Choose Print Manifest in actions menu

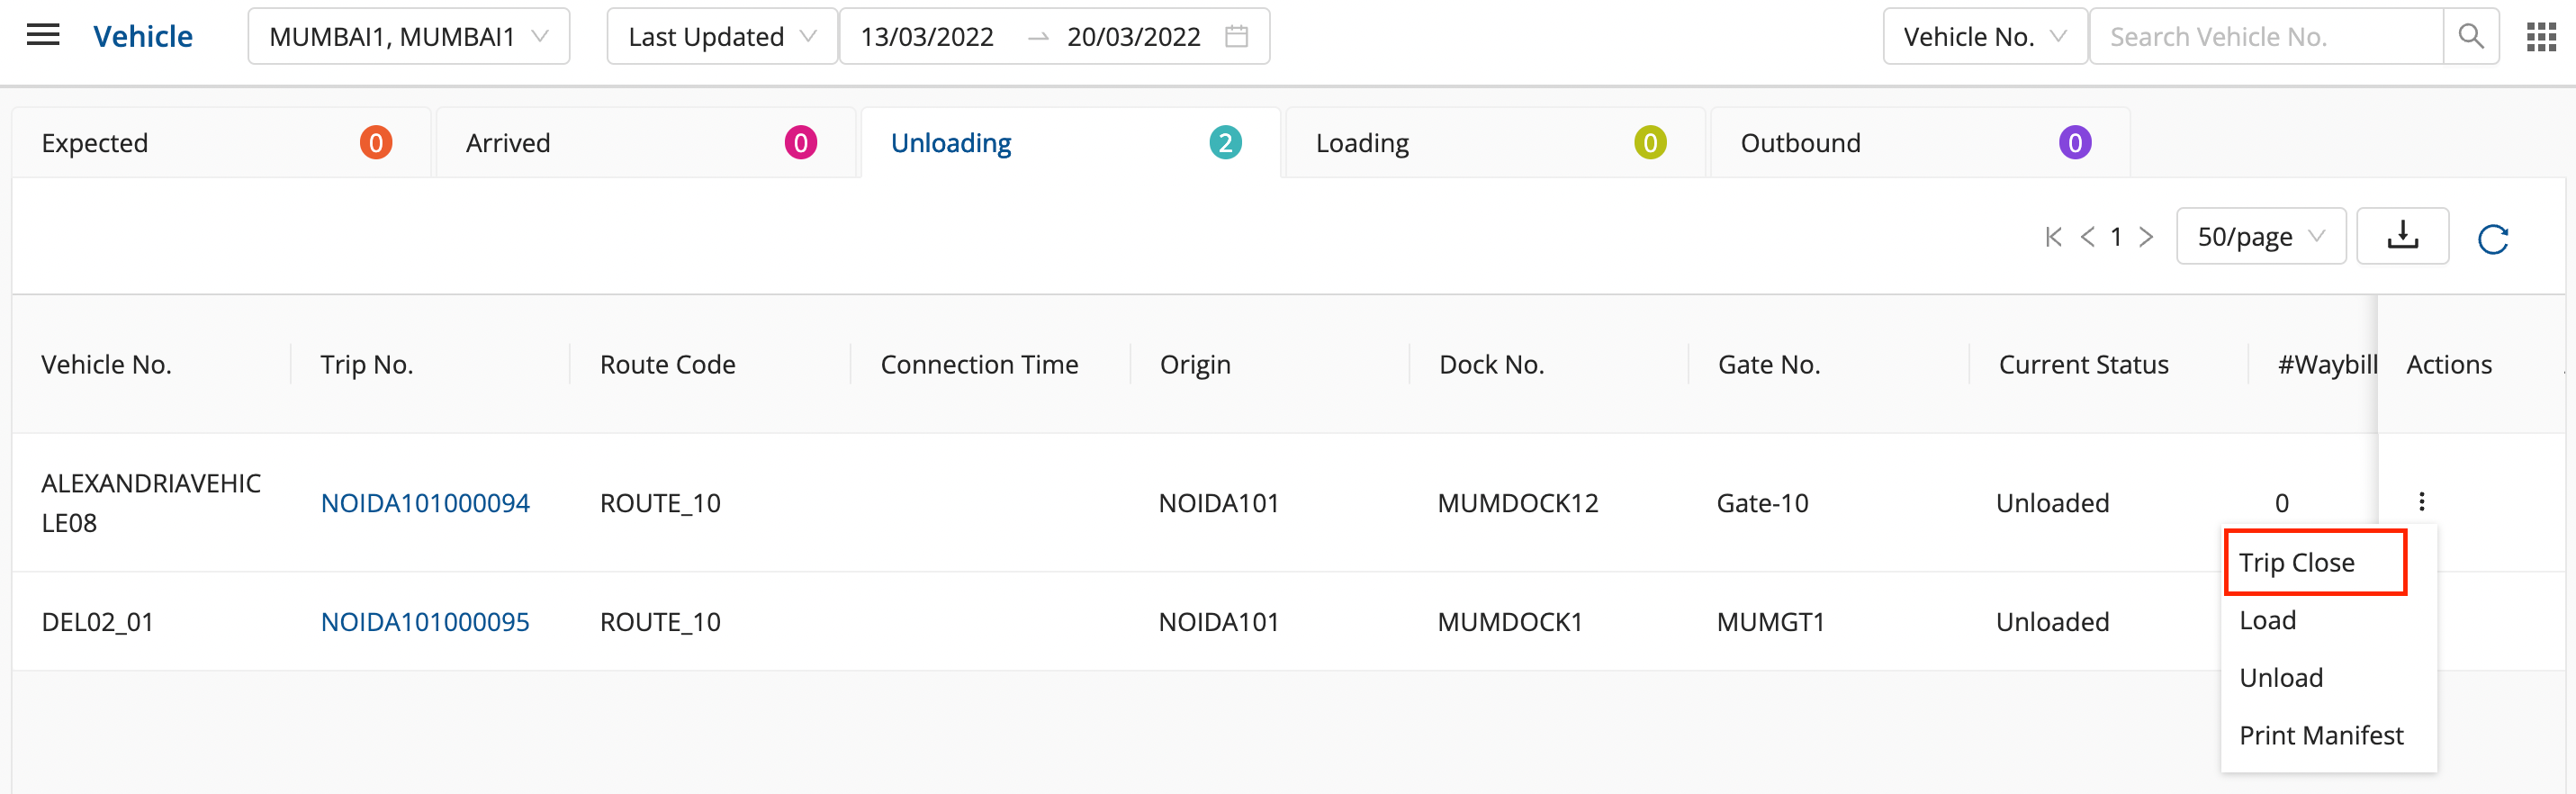click(2320, 736)
